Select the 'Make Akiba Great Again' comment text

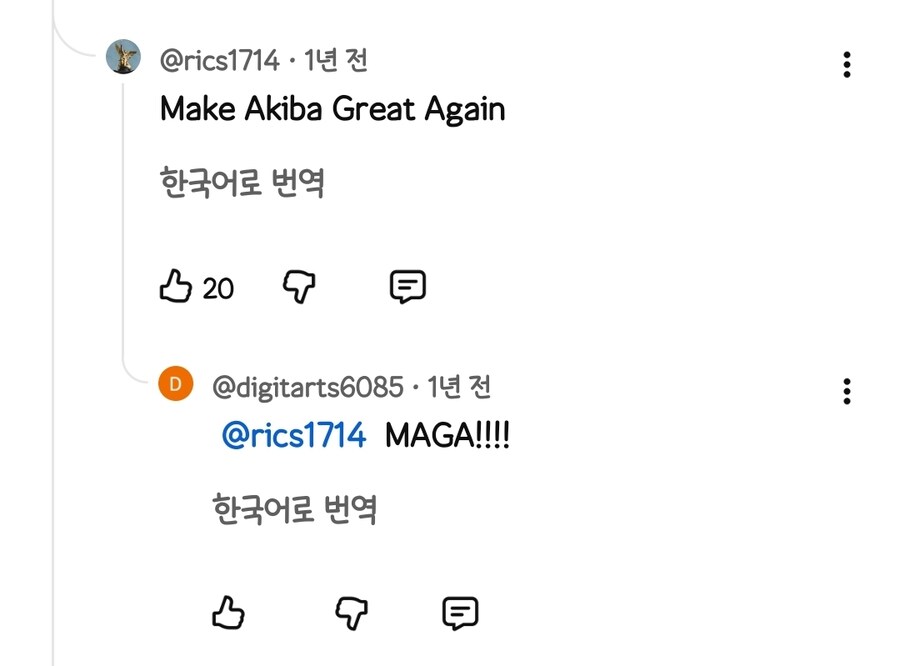click(331, 109)
